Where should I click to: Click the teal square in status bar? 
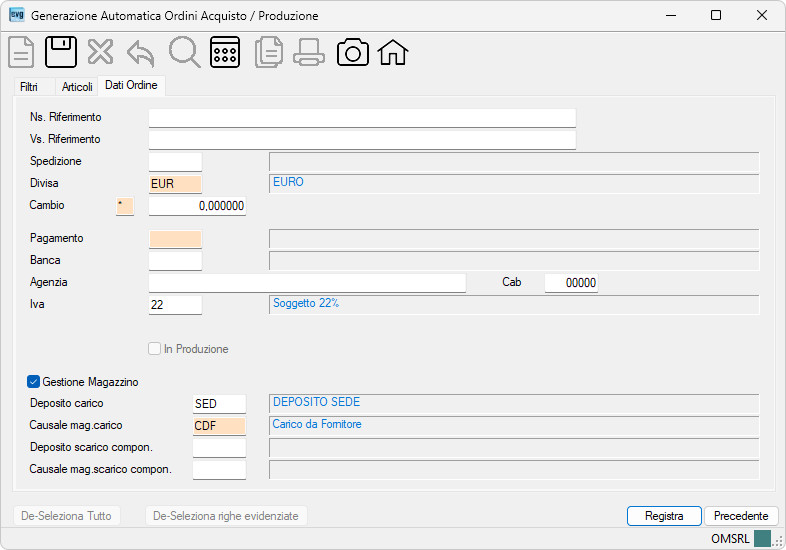coord(762,539)
